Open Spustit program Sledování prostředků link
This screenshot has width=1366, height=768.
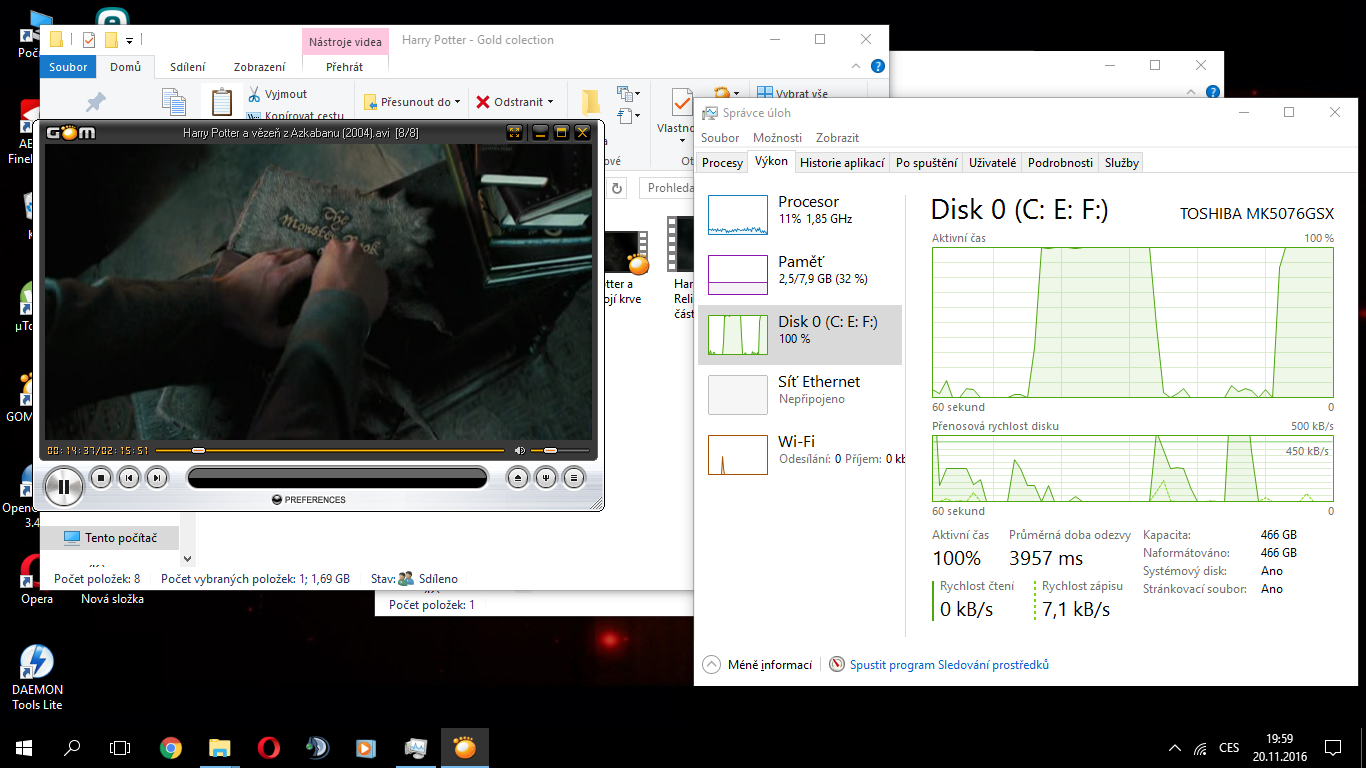coord(939,665)
